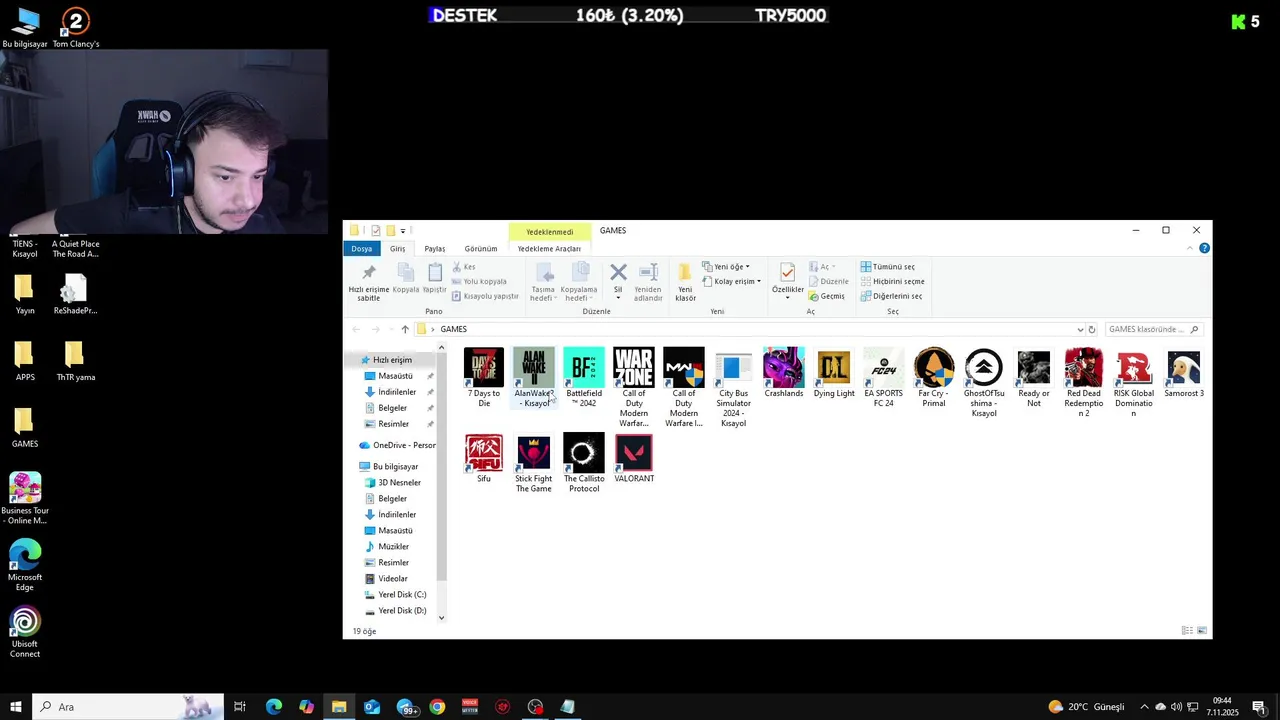Select the Sifu shortcut
The height and width of the screenshot is (720, 1280).
(484, 458)
